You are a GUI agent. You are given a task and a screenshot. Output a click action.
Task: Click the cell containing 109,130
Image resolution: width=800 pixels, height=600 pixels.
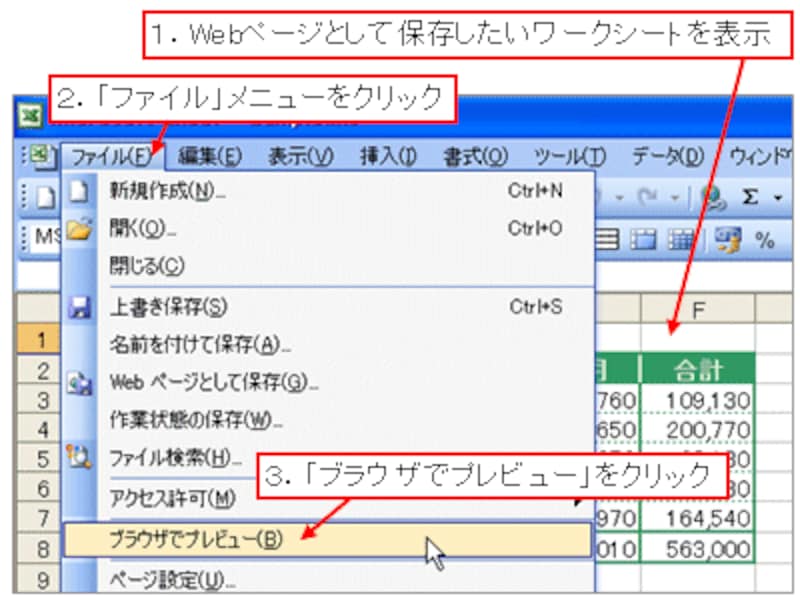[698, 399]
